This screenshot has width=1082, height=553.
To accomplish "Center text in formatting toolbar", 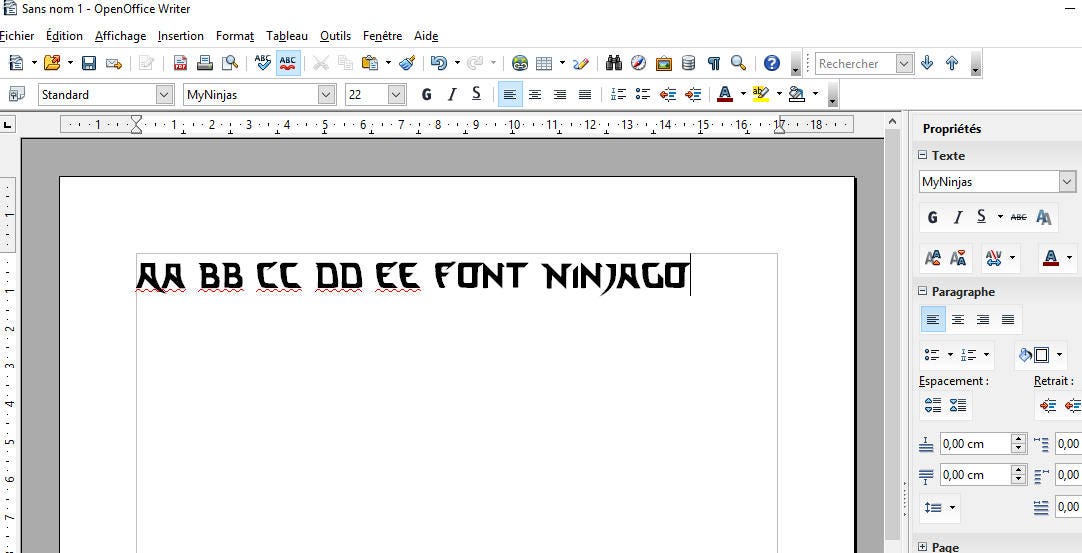I will pos(535,94).
